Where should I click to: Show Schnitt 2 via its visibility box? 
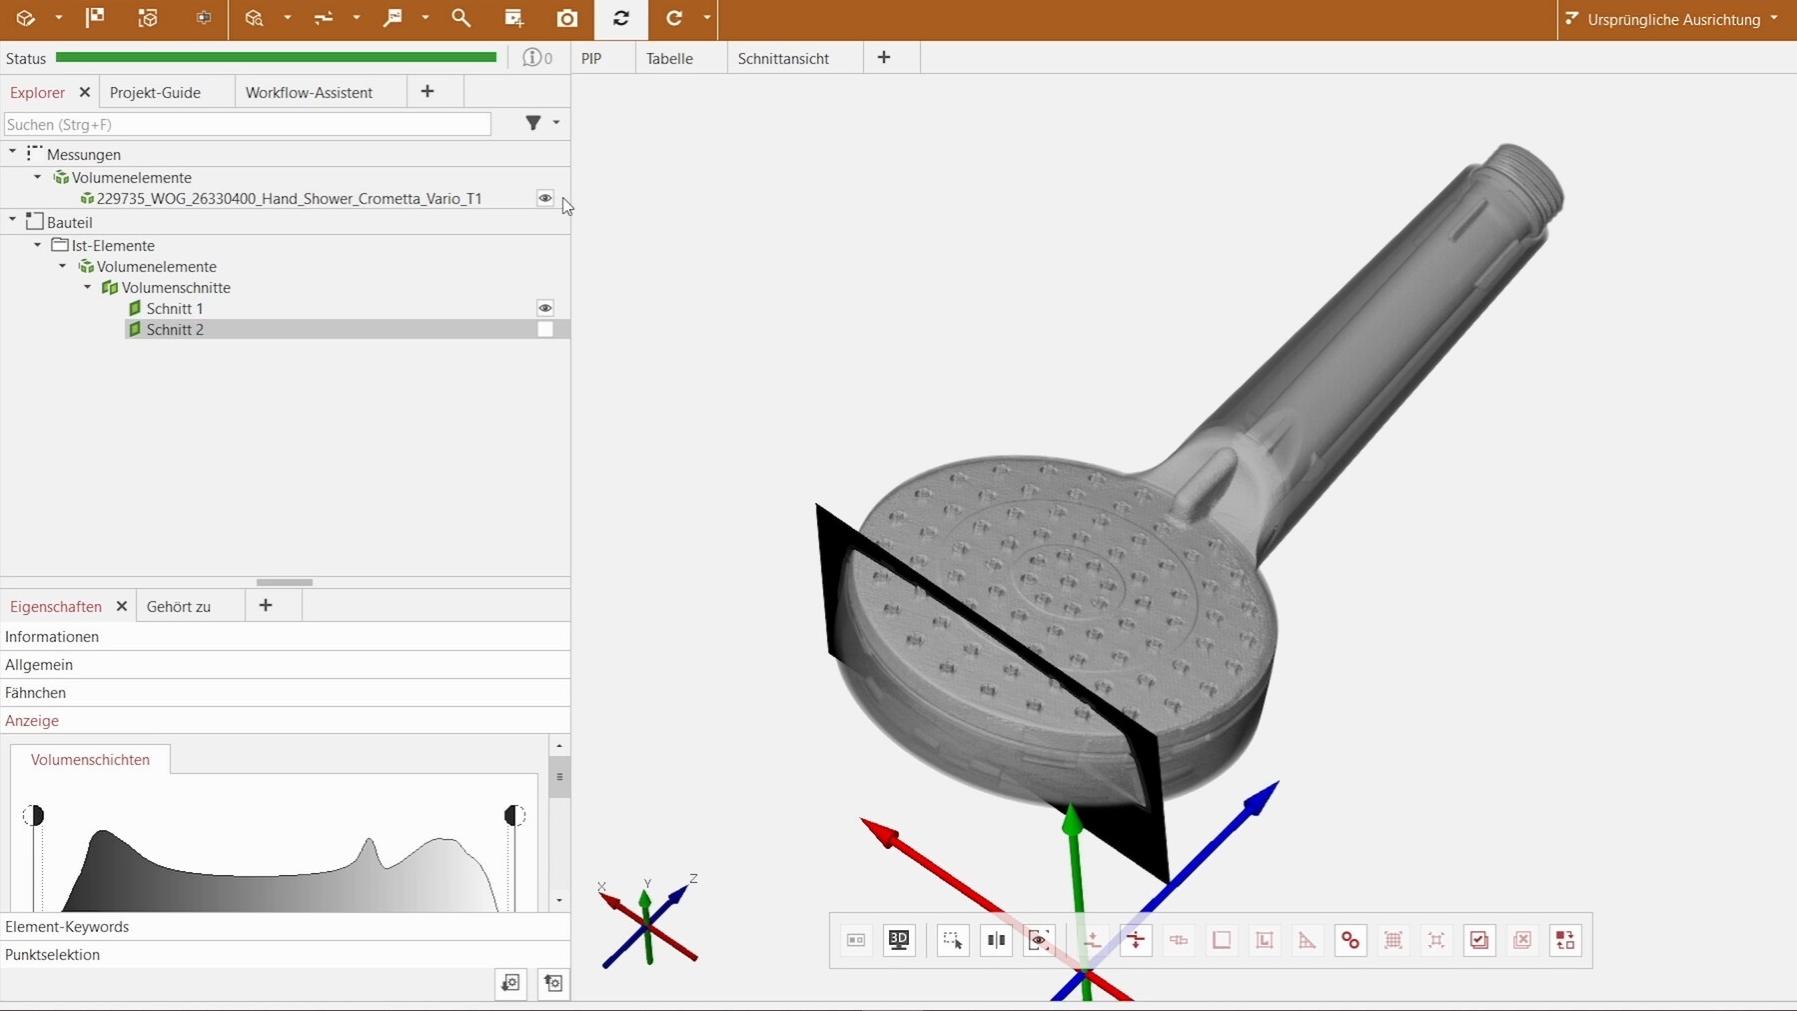pos(545,329)
